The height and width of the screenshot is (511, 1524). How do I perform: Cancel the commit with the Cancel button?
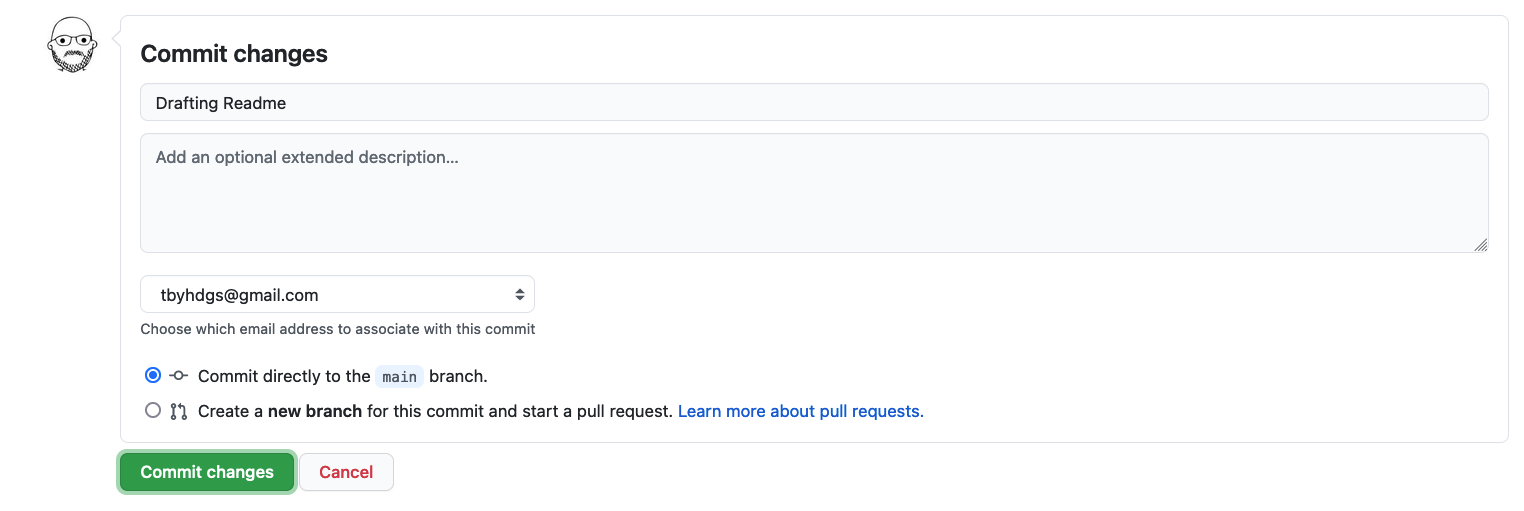[x=346, y=472]
